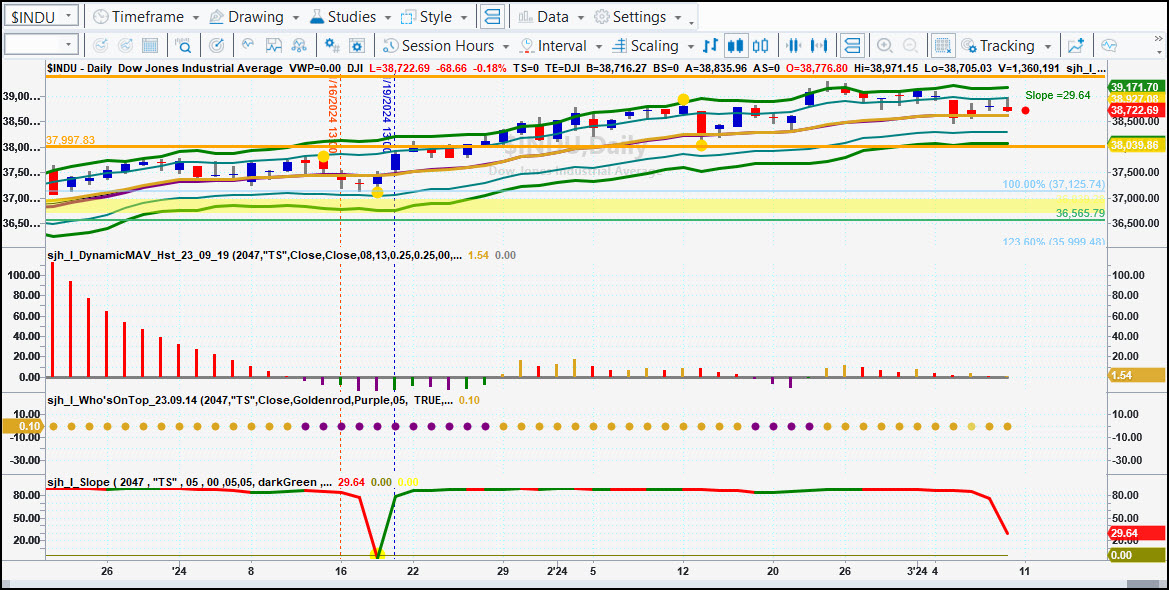
Task: Click the increase bar spacing icon
Action: coord(819,45)
